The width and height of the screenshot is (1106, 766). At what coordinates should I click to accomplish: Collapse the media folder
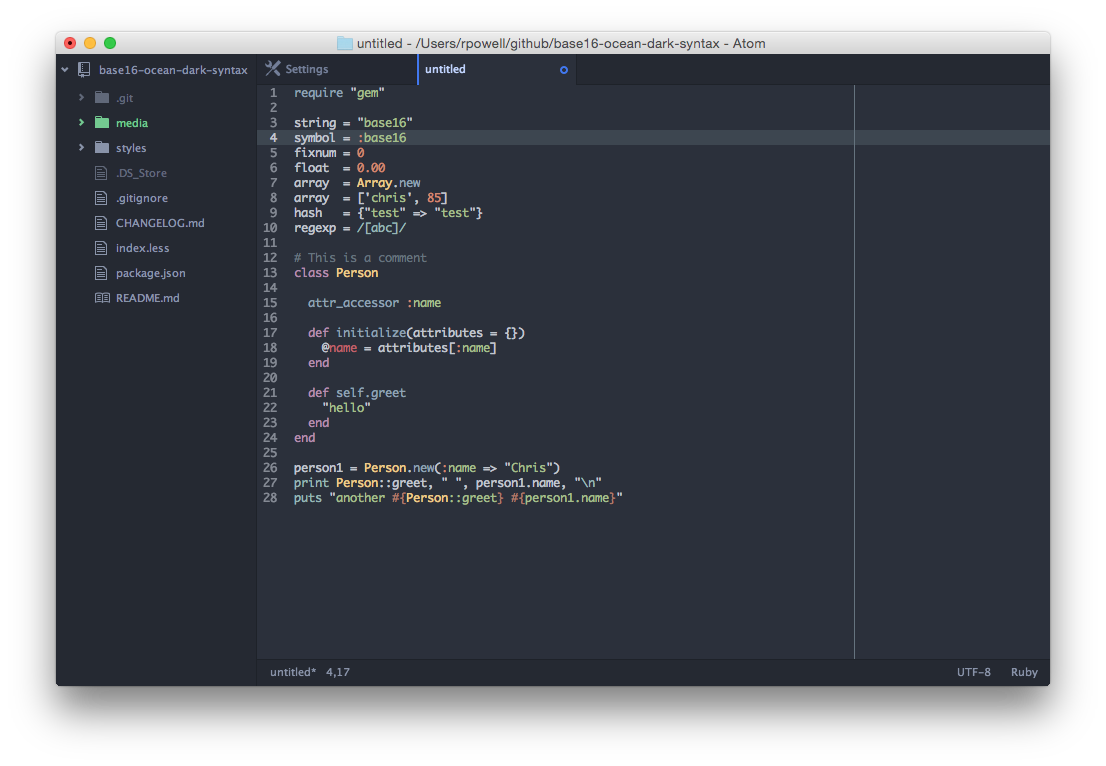tap(81, 122)
